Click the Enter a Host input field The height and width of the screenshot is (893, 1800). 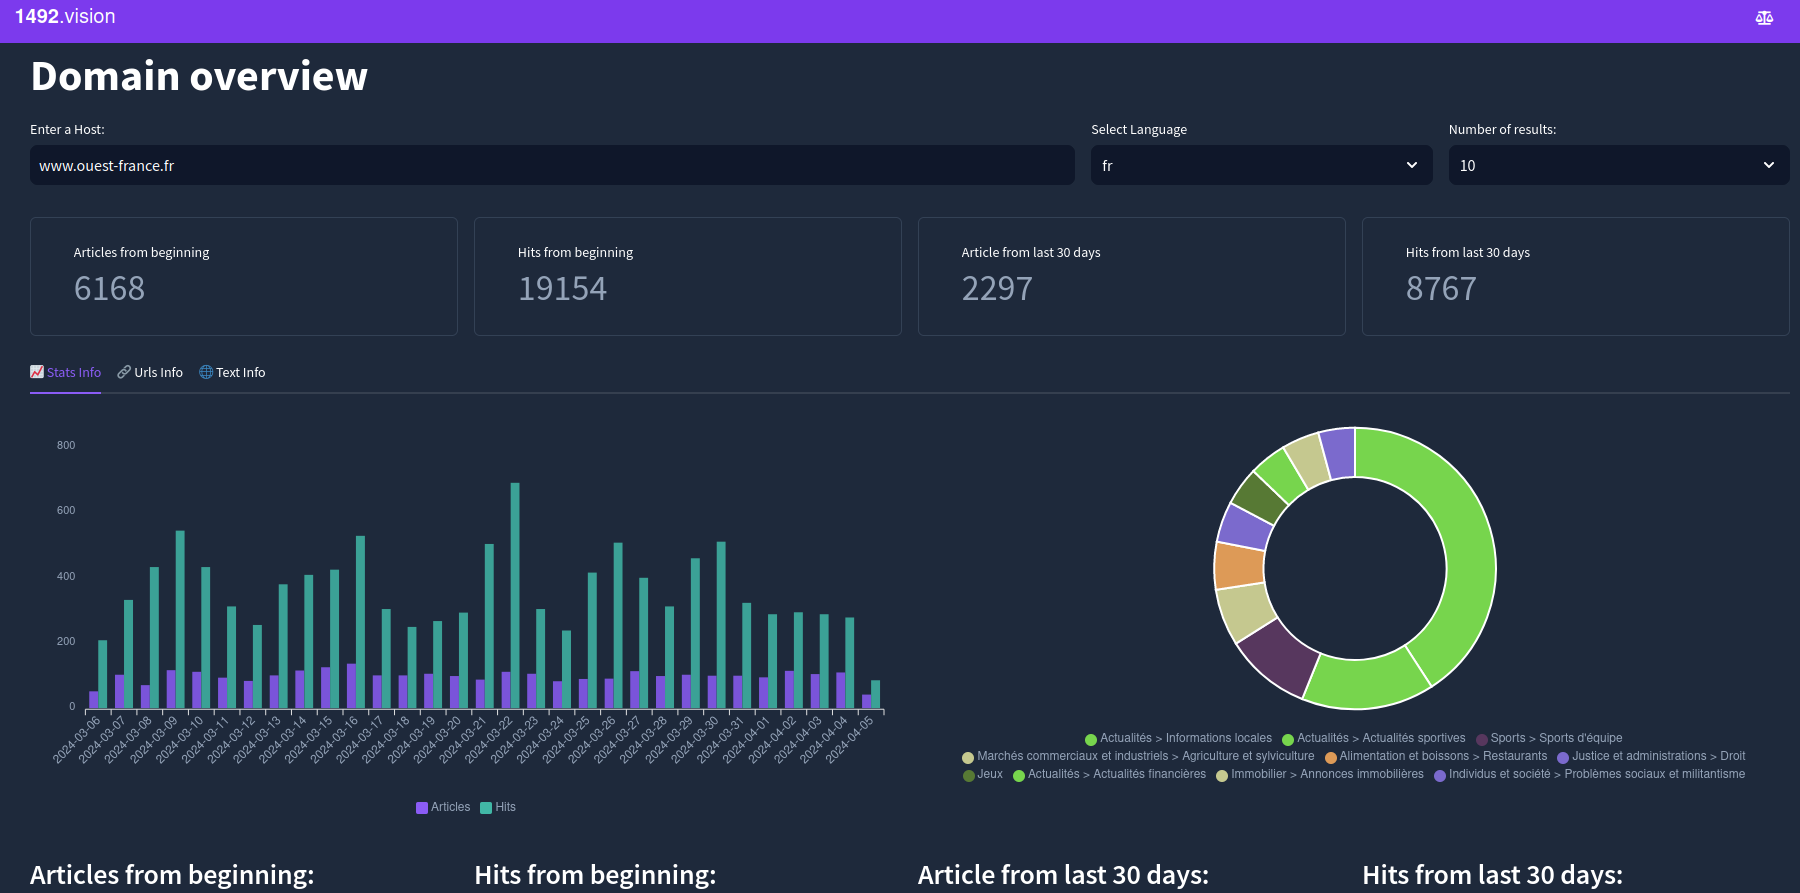(x=551, y=165)
